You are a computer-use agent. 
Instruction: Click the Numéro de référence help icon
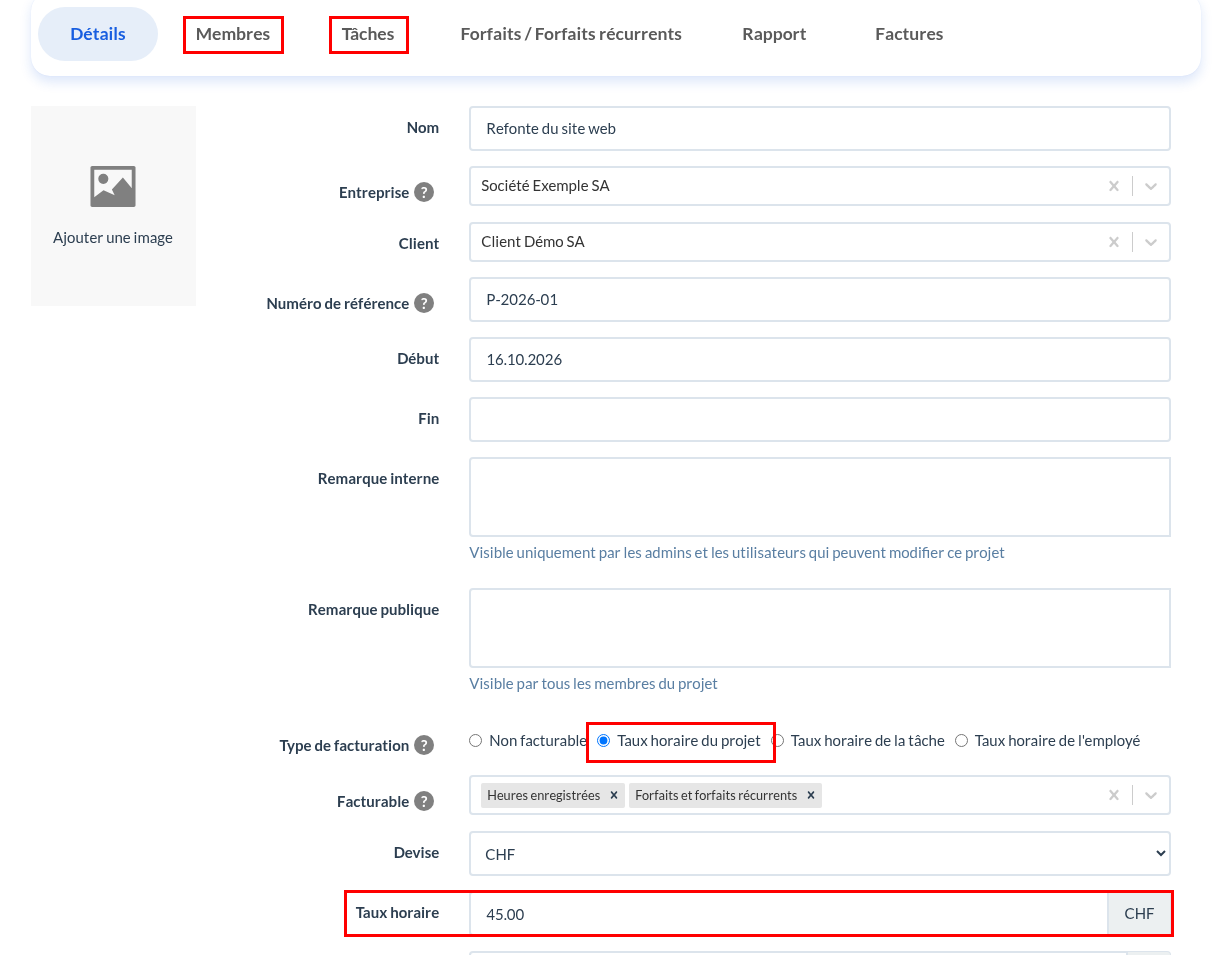(424, 303)
